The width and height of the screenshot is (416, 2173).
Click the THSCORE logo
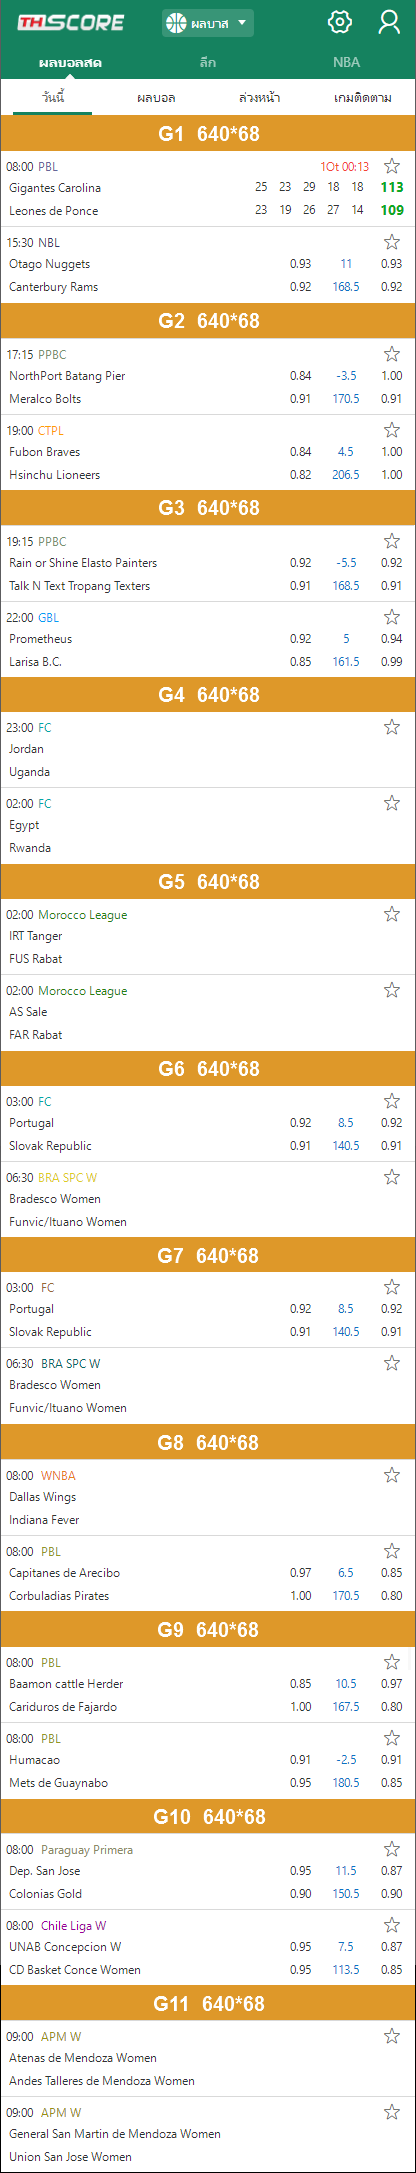point(70,22)
